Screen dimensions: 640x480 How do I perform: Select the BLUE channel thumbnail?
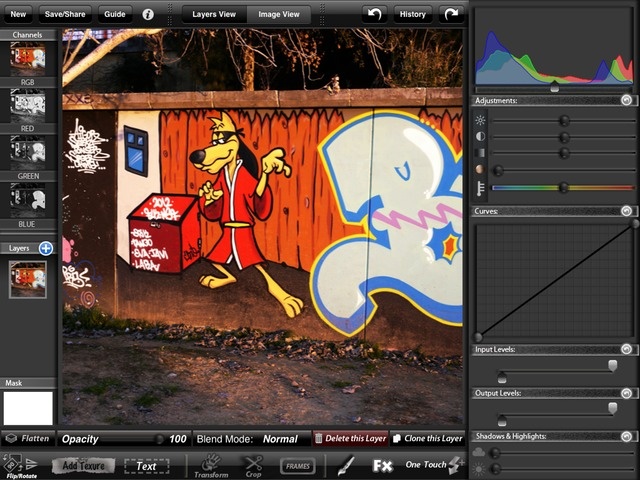click(x=28, y=200)
